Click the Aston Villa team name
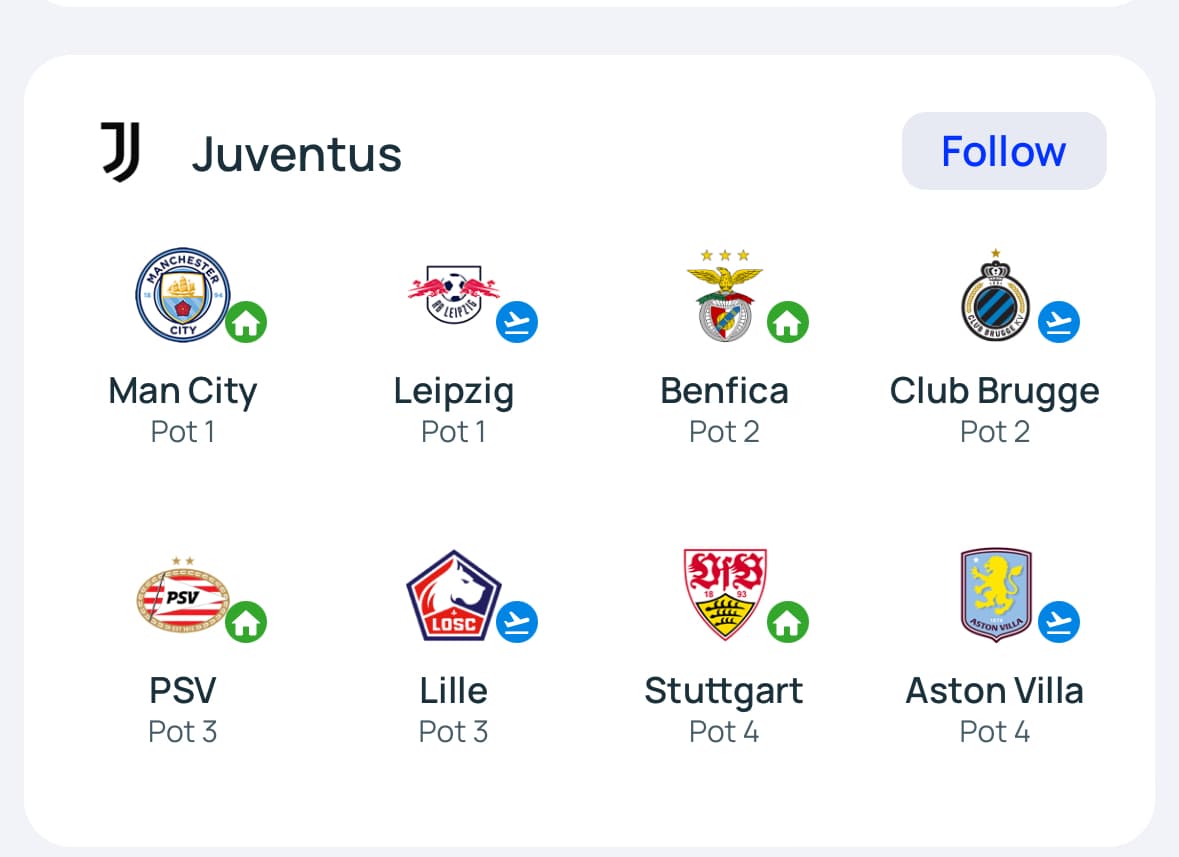Image resolution: width=1179 pixels, height=857 pixels. 994,691
